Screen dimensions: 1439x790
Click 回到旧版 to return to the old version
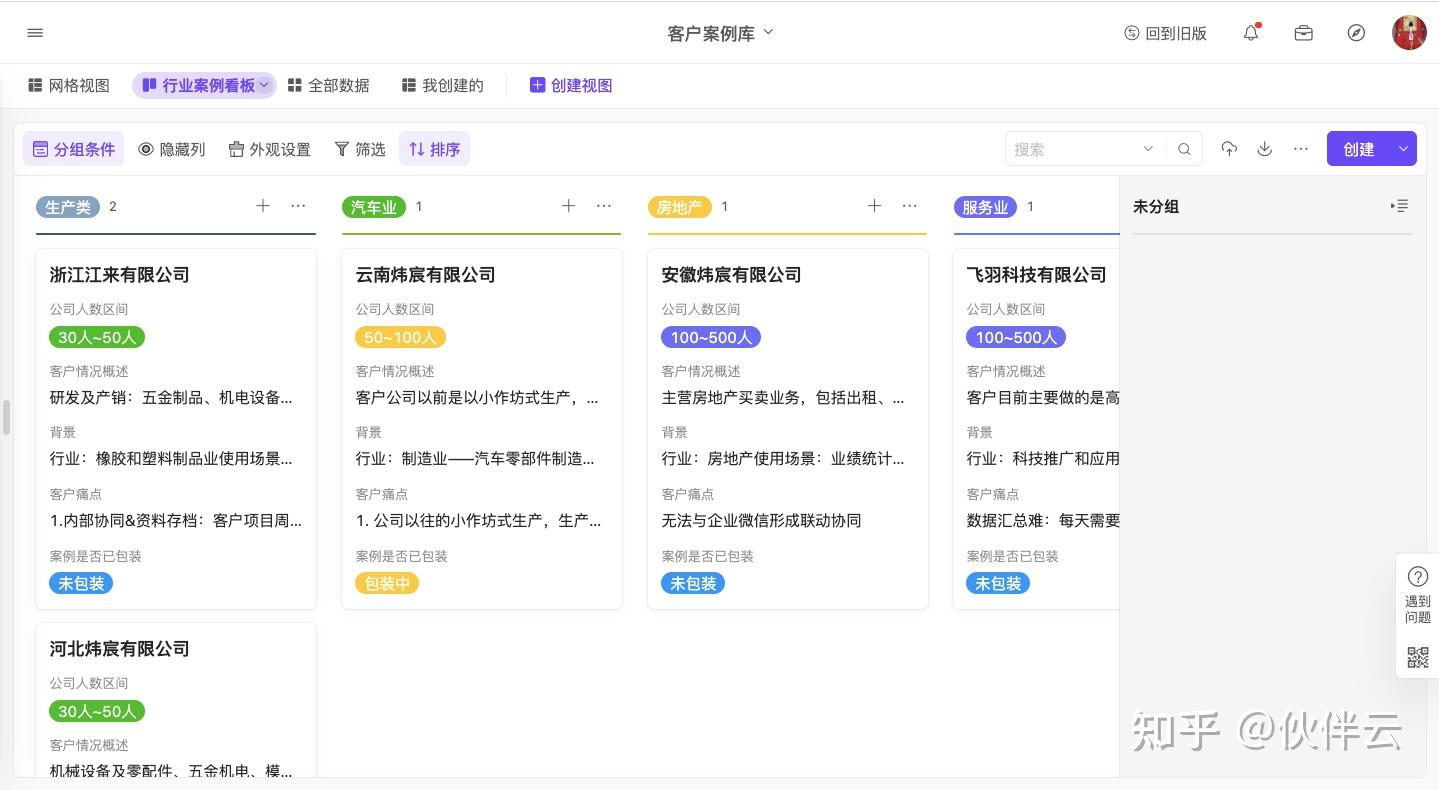click(1165, 33)
